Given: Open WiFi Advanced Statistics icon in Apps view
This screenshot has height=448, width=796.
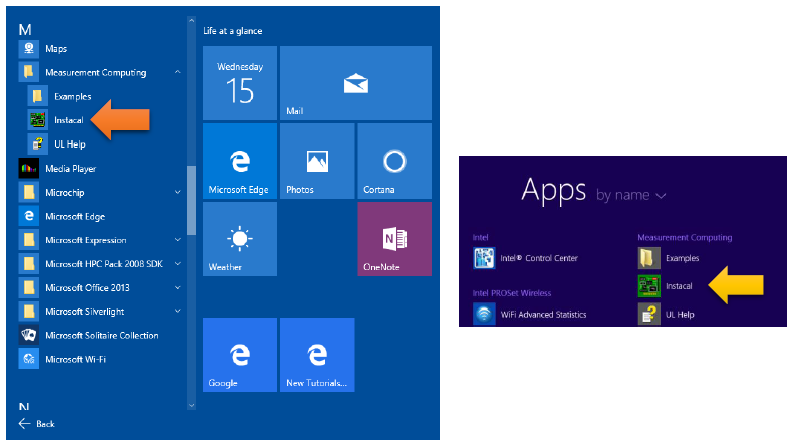Looking at the screenshot, I should (484, 314).
